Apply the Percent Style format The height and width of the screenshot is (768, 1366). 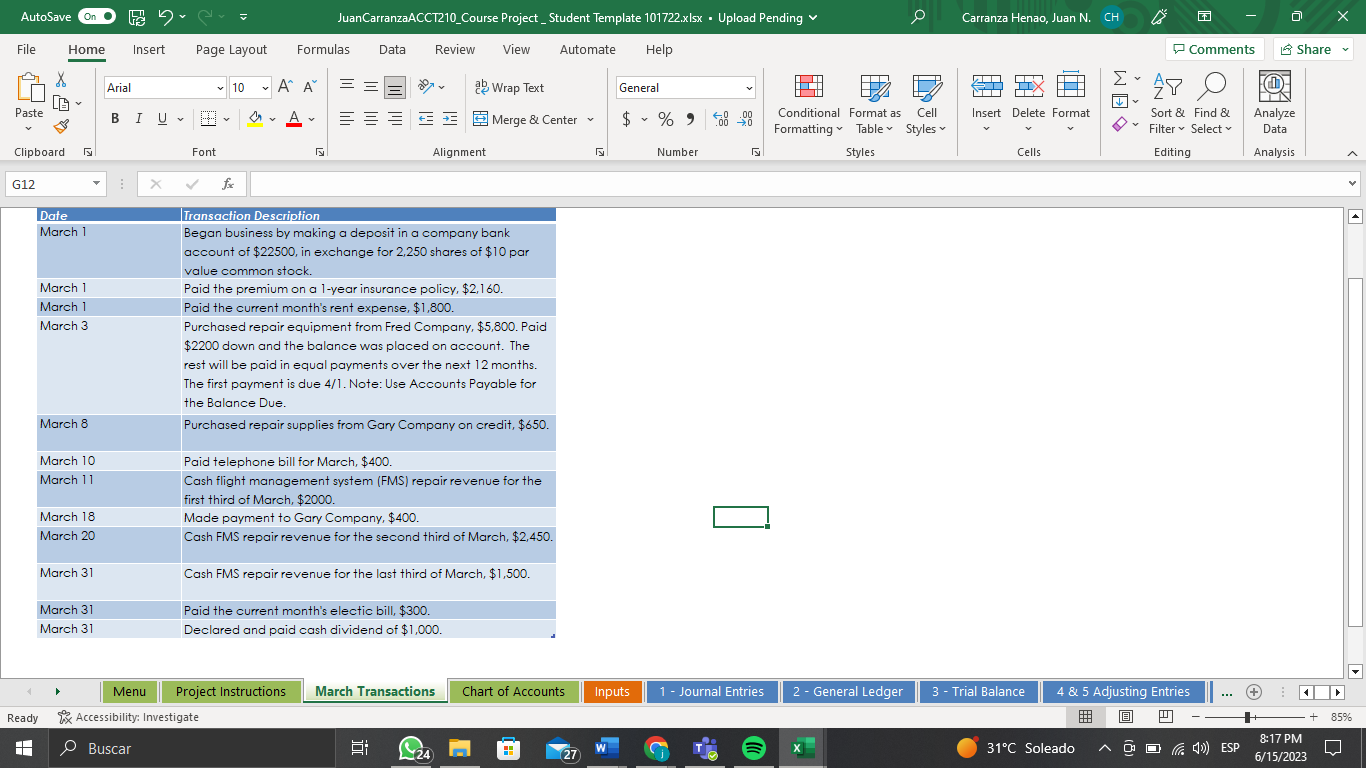coord(665,118)
